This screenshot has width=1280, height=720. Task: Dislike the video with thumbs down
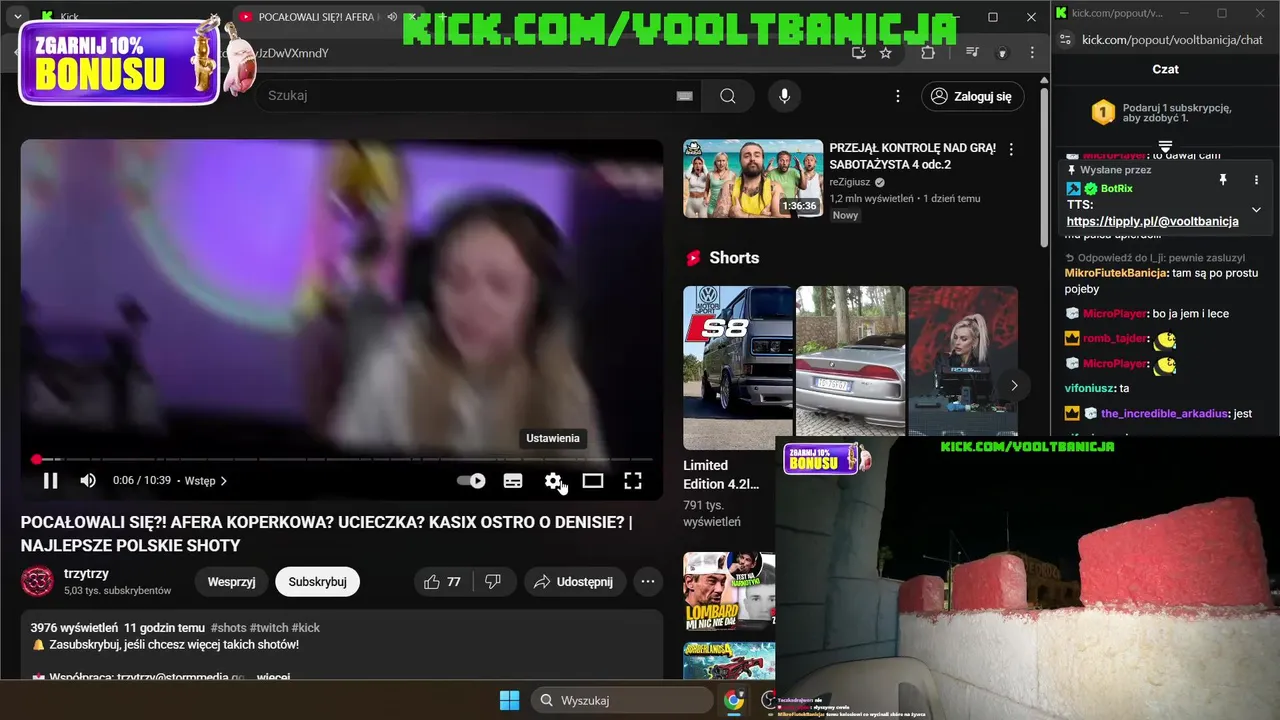pos(493,581)
